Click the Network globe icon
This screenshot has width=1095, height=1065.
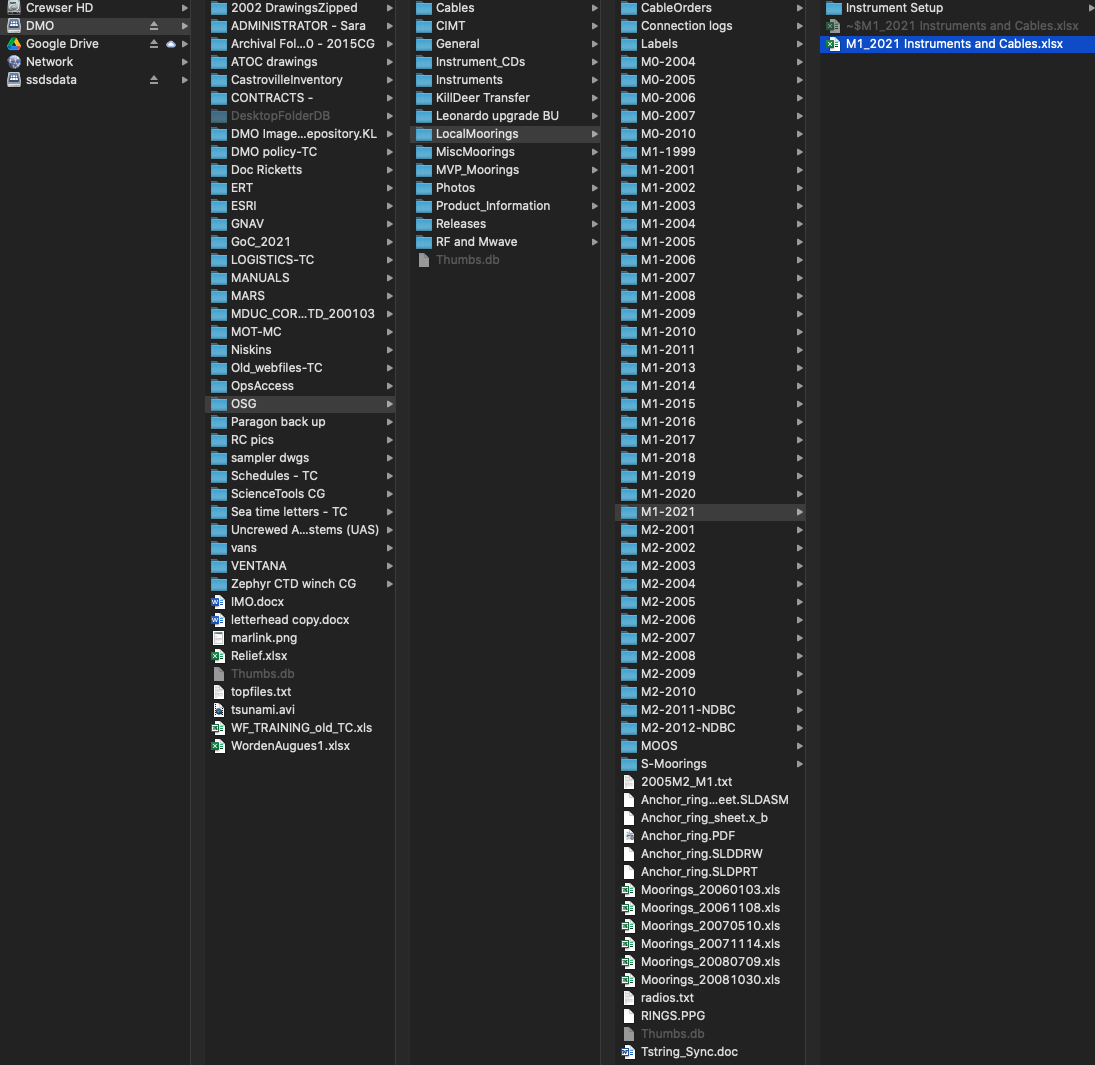(x=14, y=62)
